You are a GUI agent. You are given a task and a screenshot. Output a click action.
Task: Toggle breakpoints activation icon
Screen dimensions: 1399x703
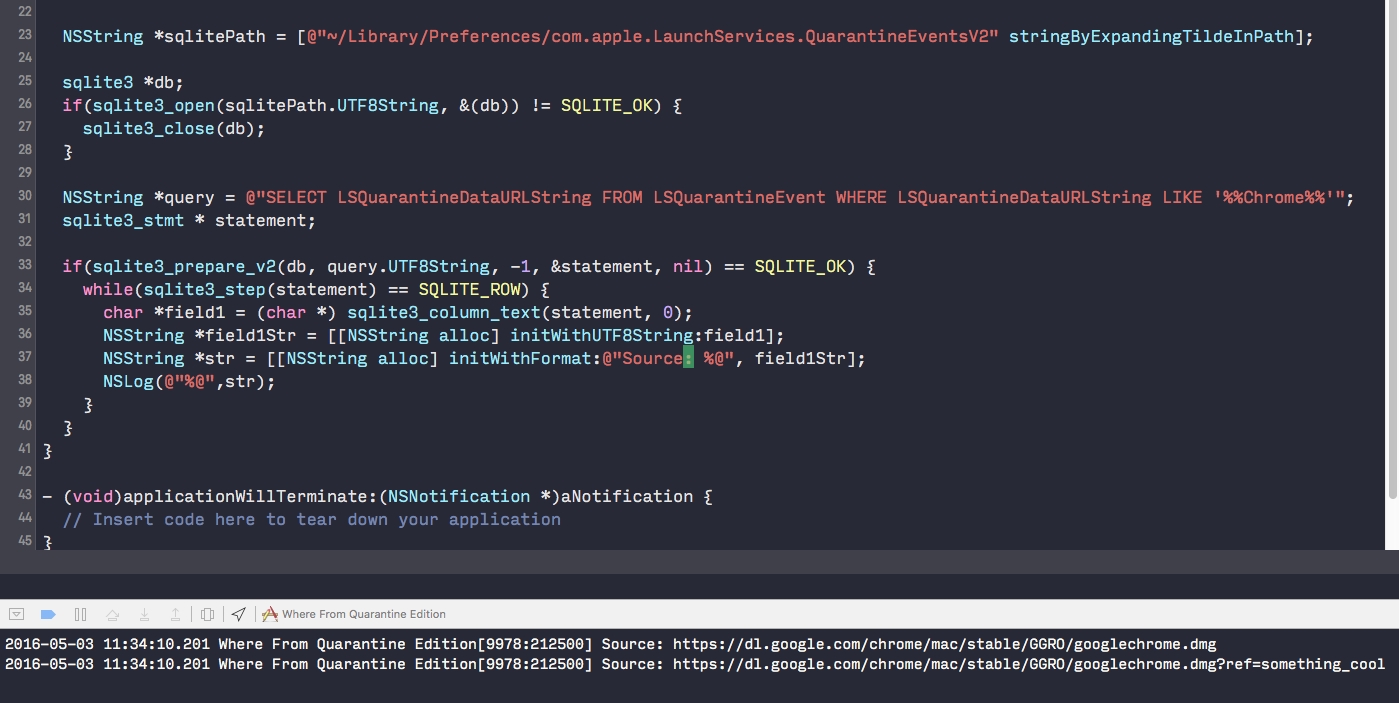click(x=47, y=614)
